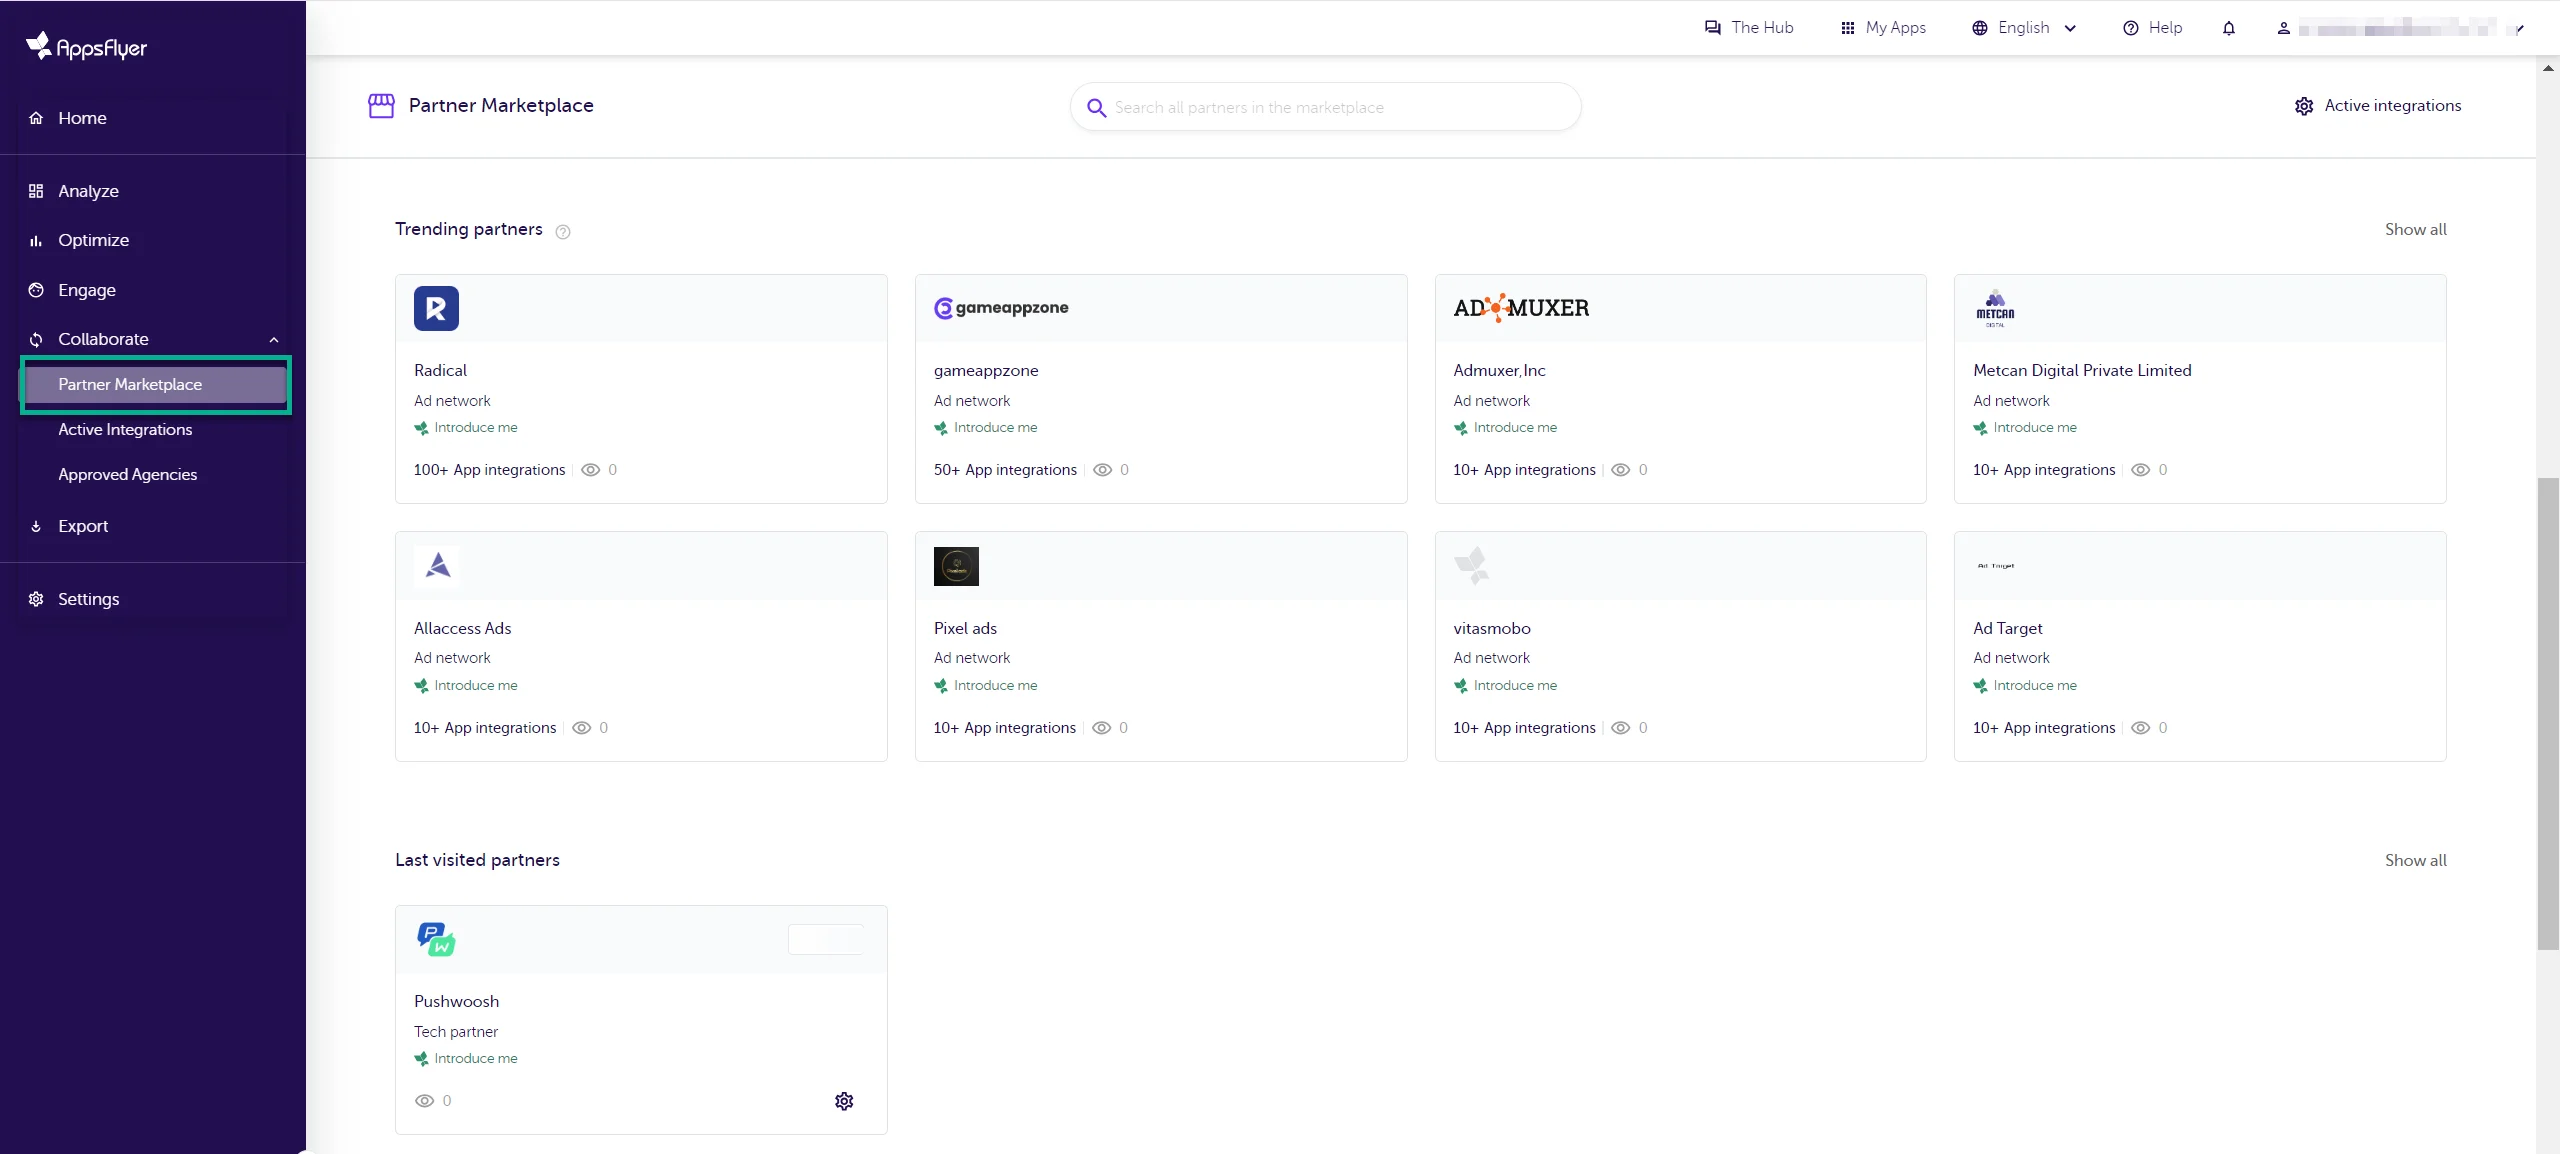Focus the marketplace partner search field
2561x1154 pixels.
1340,107
